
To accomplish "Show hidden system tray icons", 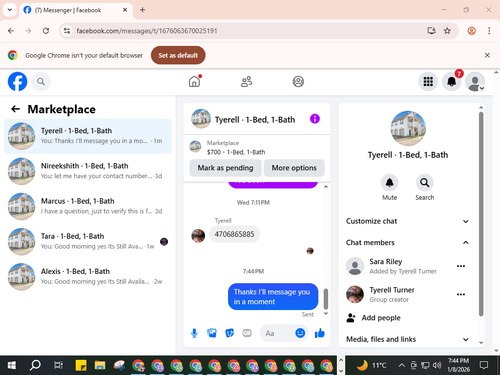I will [402, 366].
